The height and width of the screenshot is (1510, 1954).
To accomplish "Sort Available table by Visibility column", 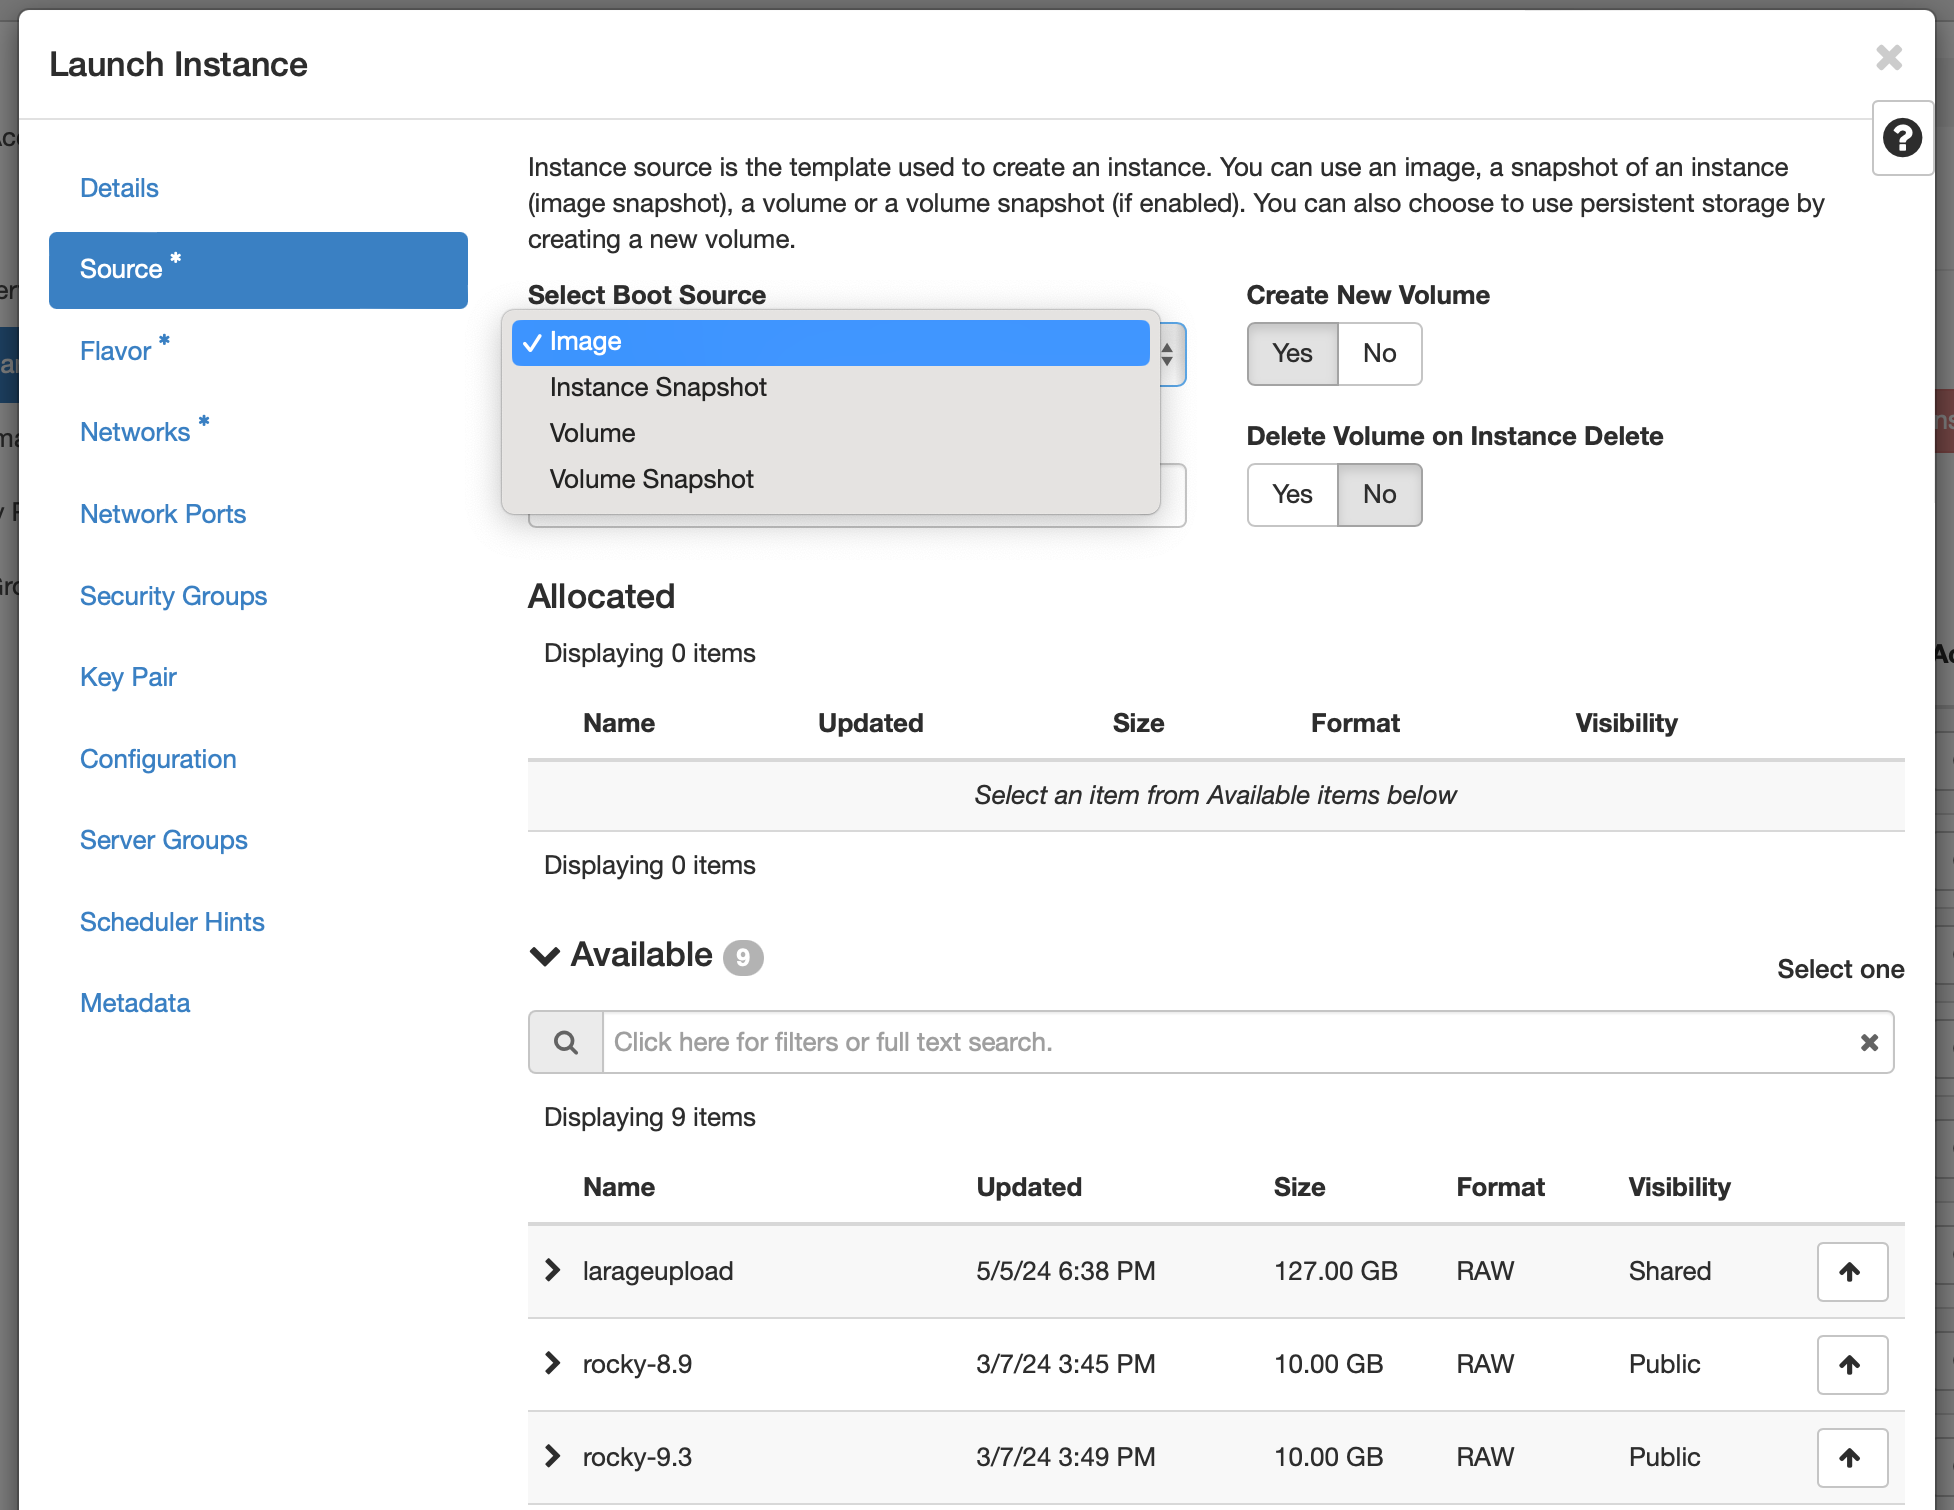I will click(x=1679, y=1187).
